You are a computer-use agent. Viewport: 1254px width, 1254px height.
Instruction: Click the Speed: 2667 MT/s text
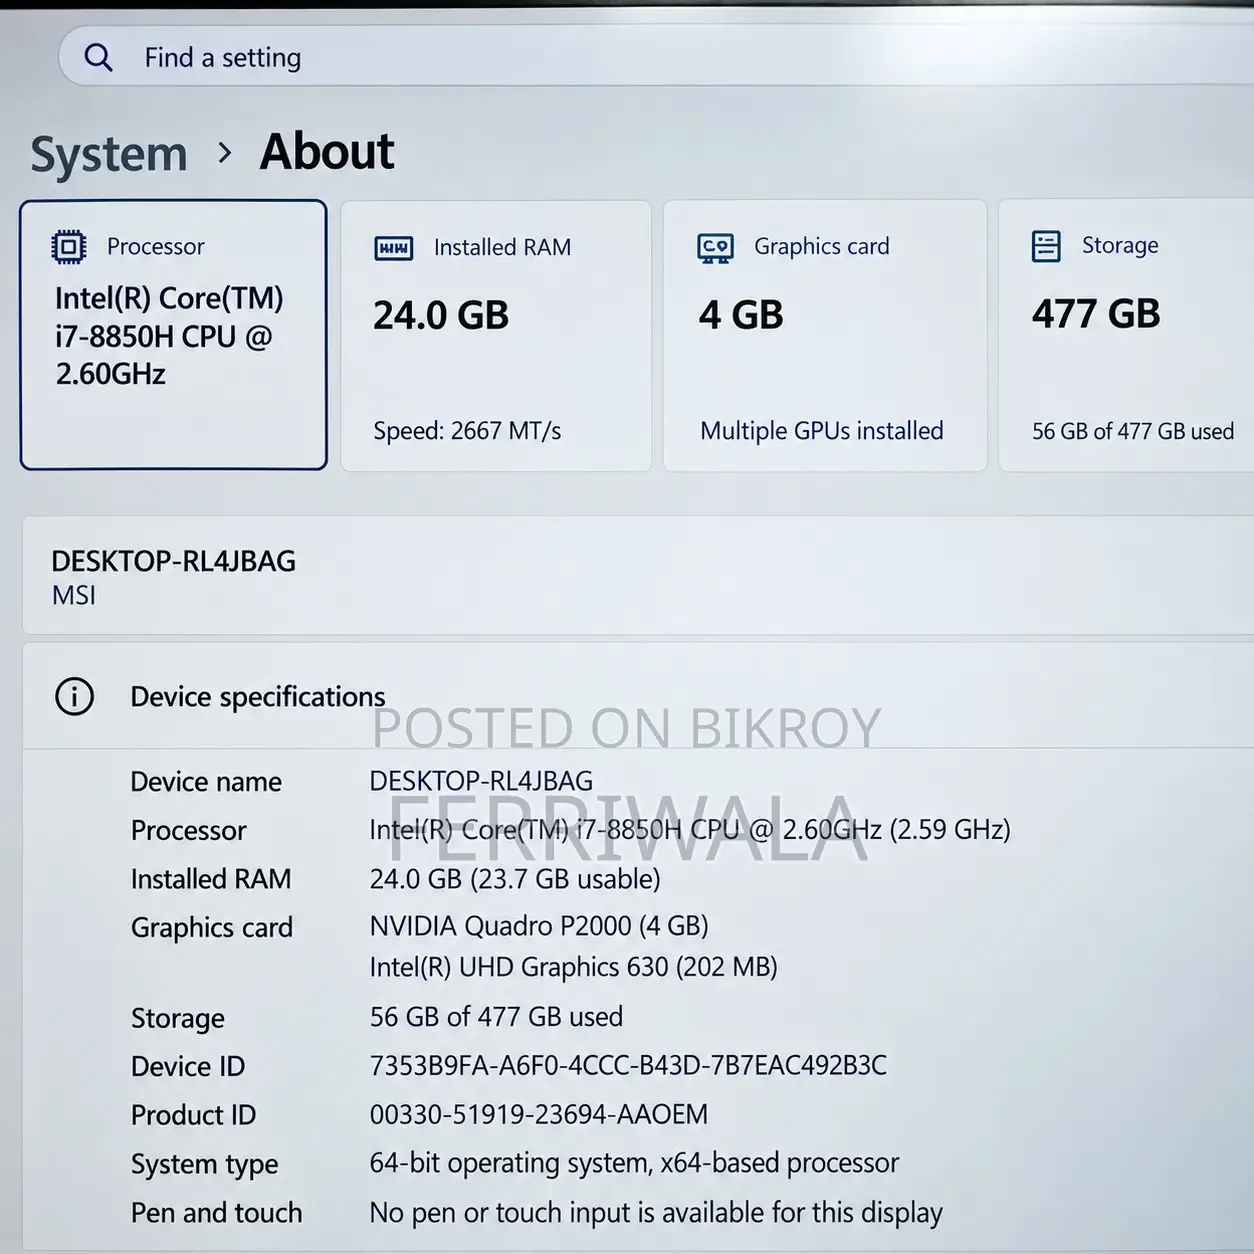467,431
